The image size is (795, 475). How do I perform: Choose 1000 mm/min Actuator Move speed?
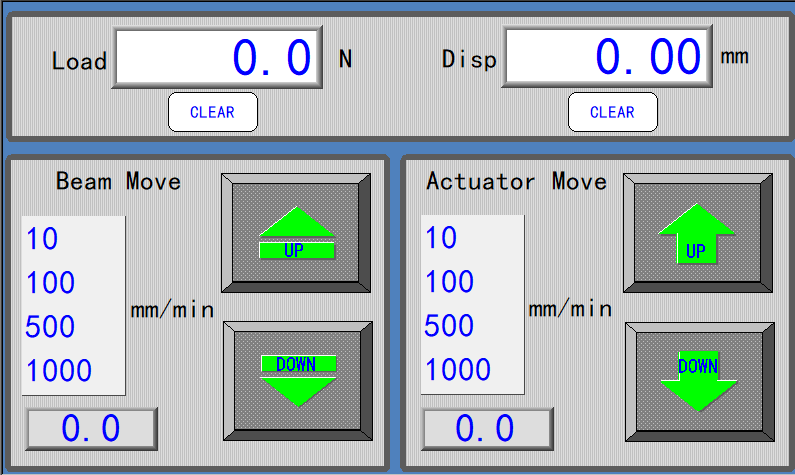tap(458, 370)
